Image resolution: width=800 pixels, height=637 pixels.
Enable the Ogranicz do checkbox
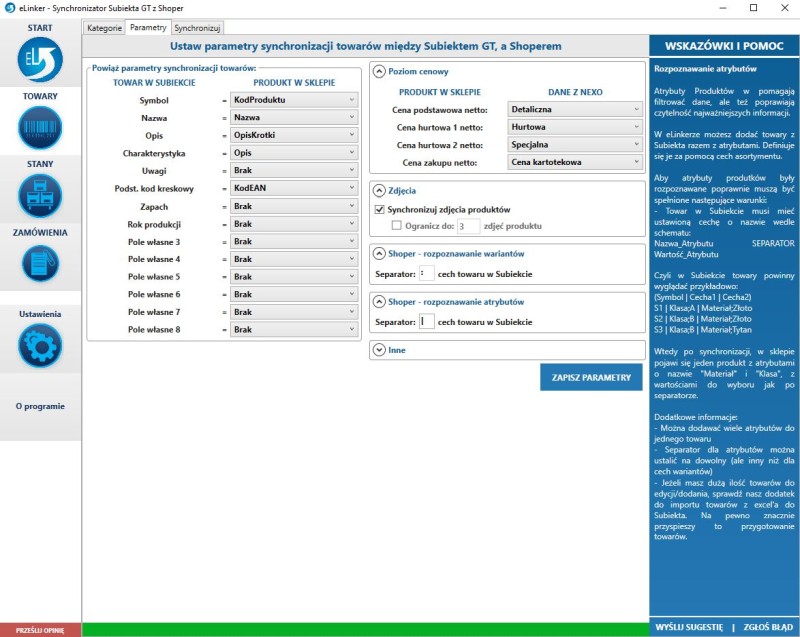(x=396, y=227)
